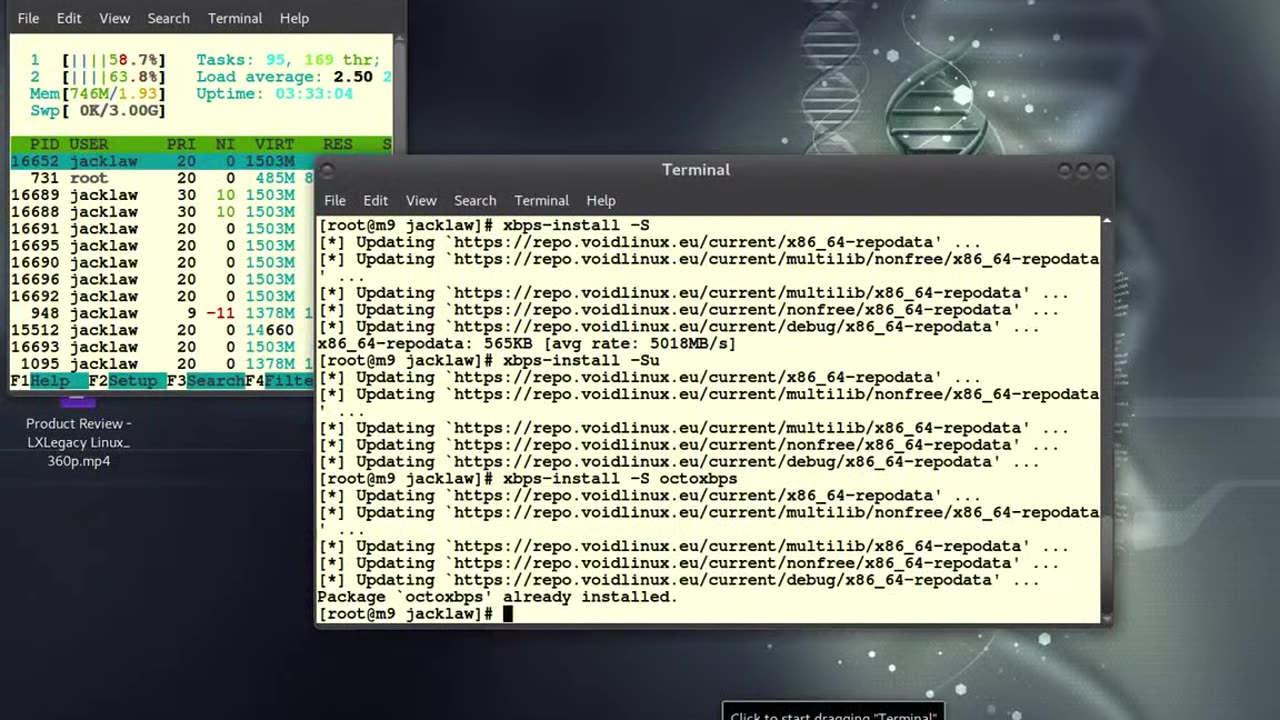This screenshot has width=1280, height=720.
Task: Open Terminal menu in front Terminal window
Action: coord(541,200)
